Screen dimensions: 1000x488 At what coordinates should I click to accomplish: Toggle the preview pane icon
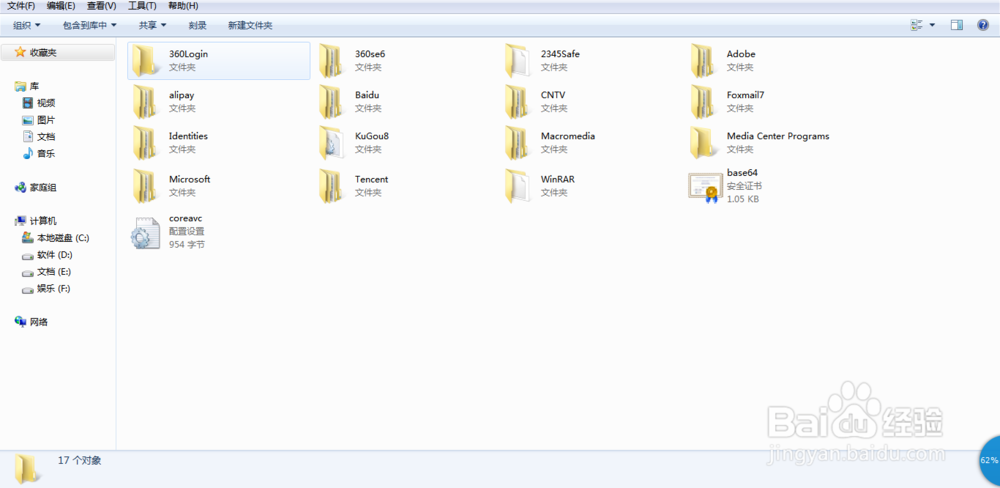(x=956, y=25)
